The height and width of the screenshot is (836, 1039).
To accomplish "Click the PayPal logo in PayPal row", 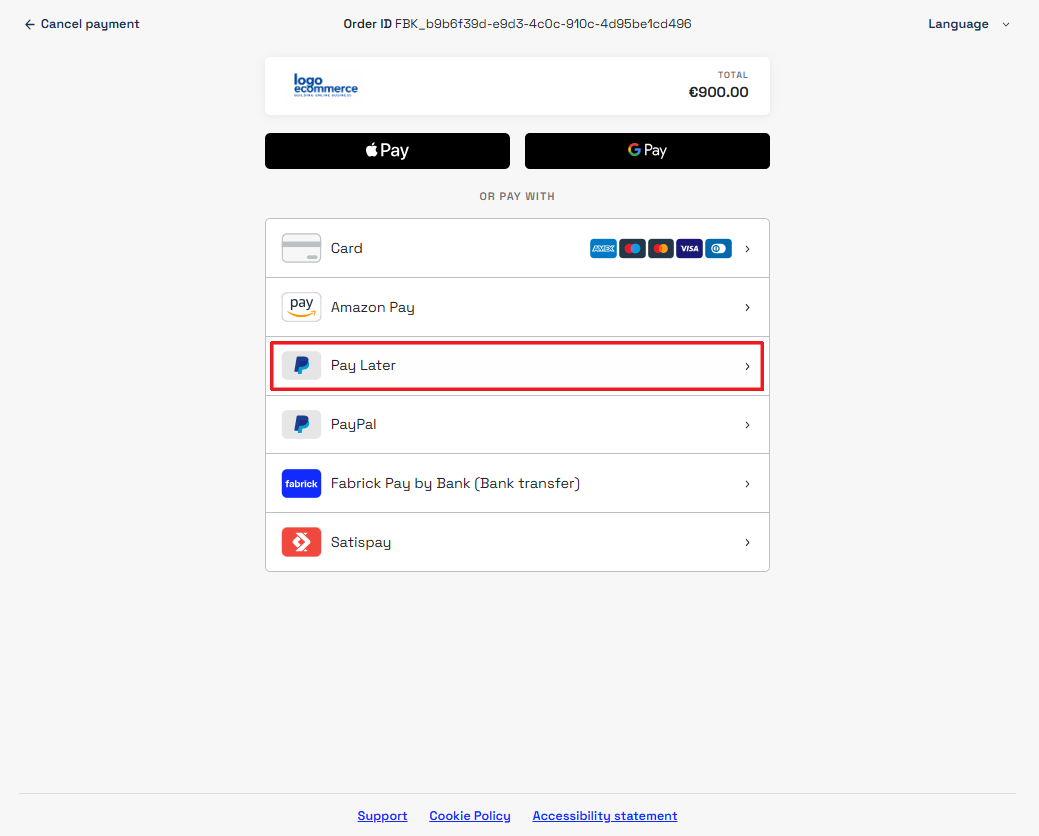I will click(301, 425).
